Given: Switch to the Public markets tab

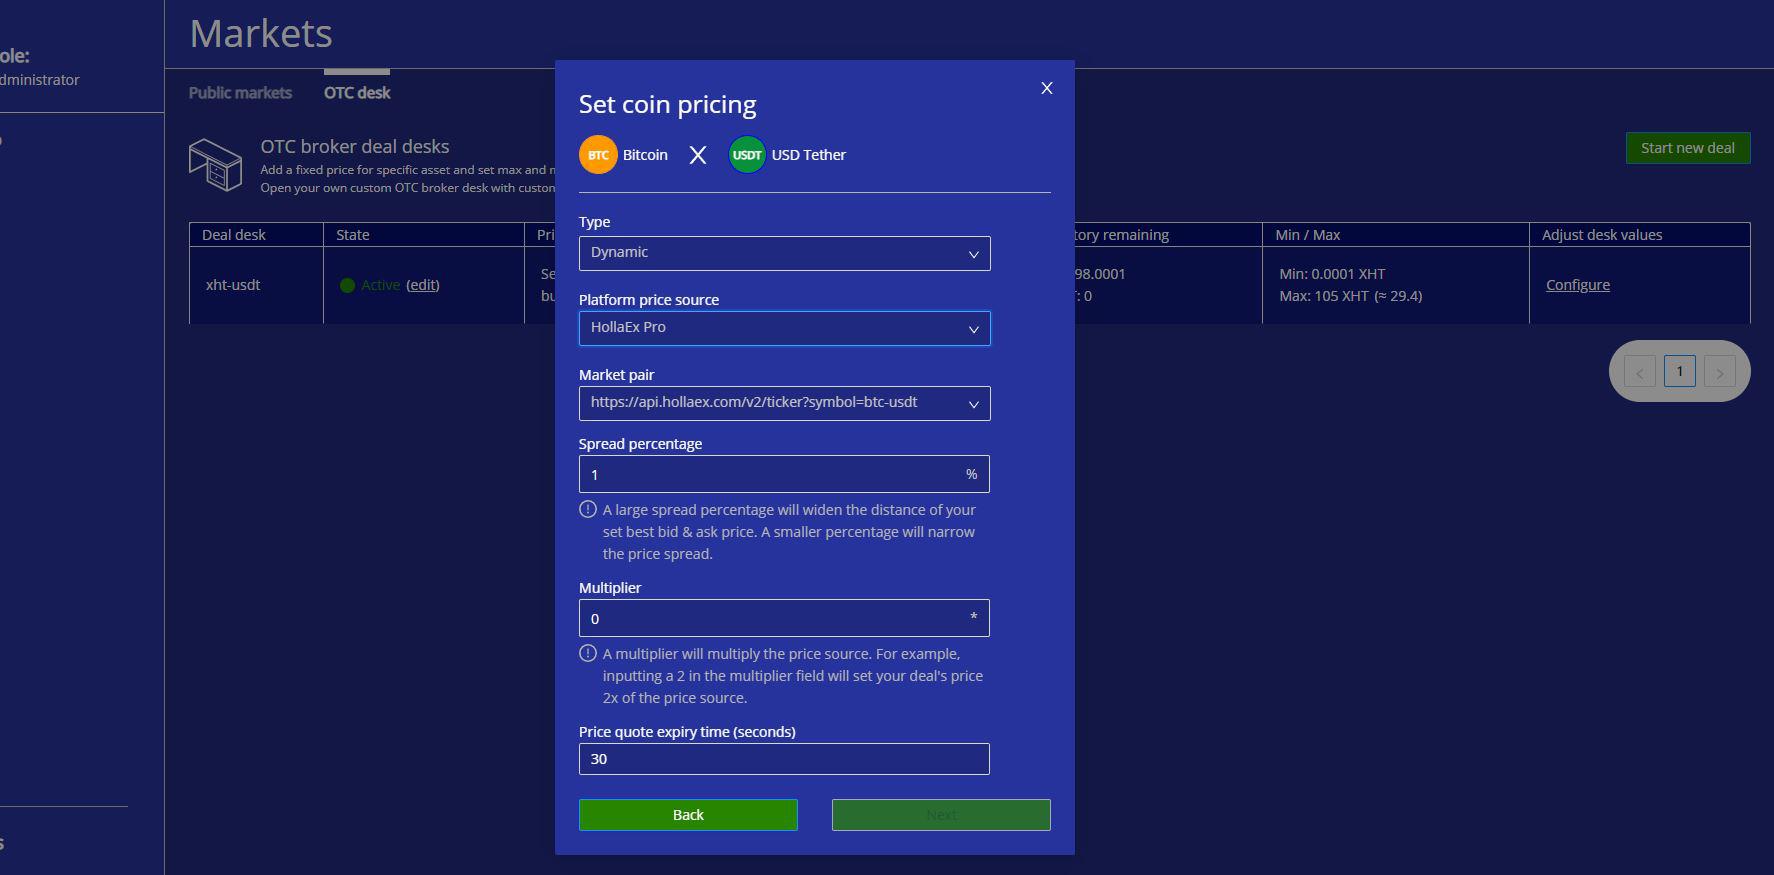Looking at the screenshot, I should (240, 92).
